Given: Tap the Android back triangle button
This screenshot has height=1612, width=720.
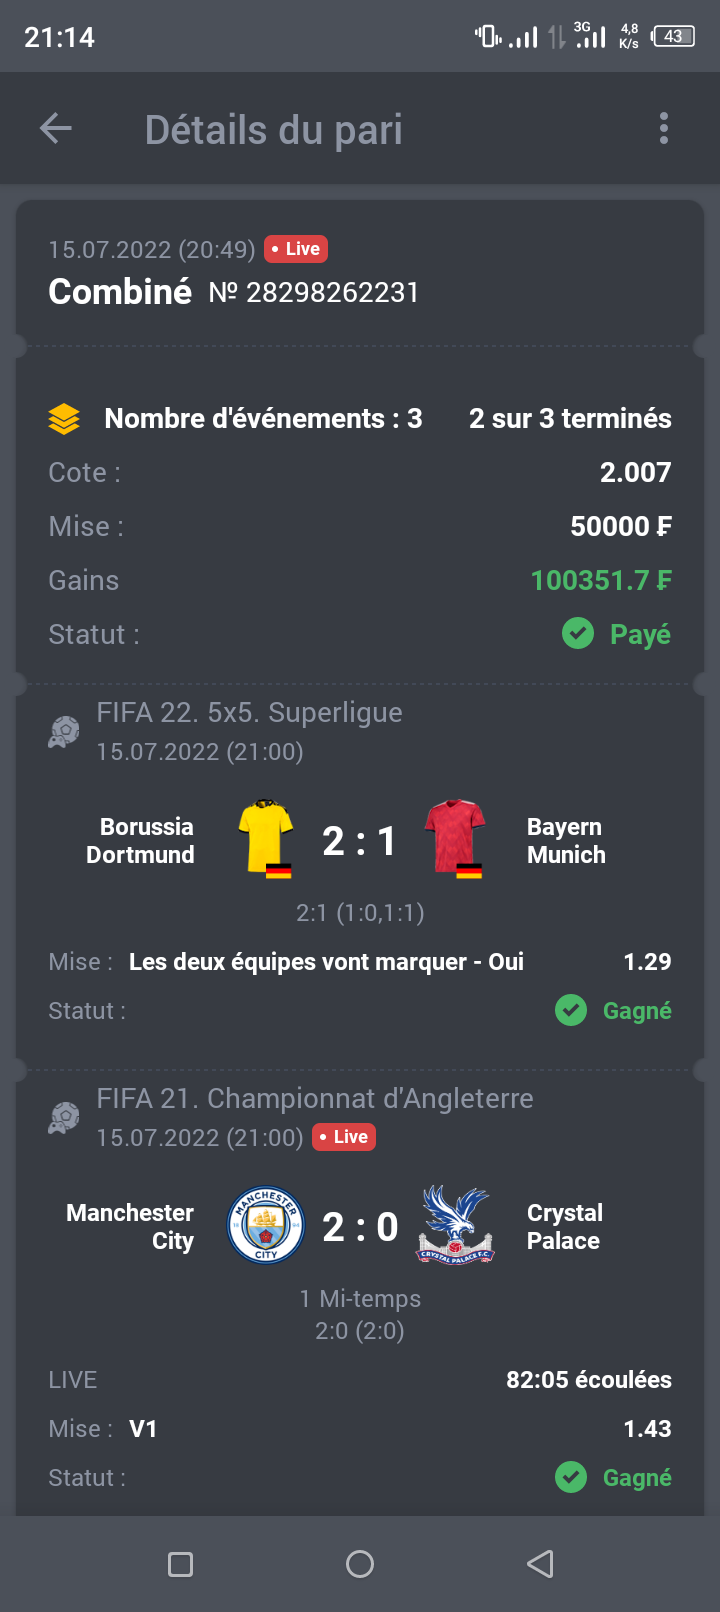Looking at the screenshot, I should tap(540, 1564).
